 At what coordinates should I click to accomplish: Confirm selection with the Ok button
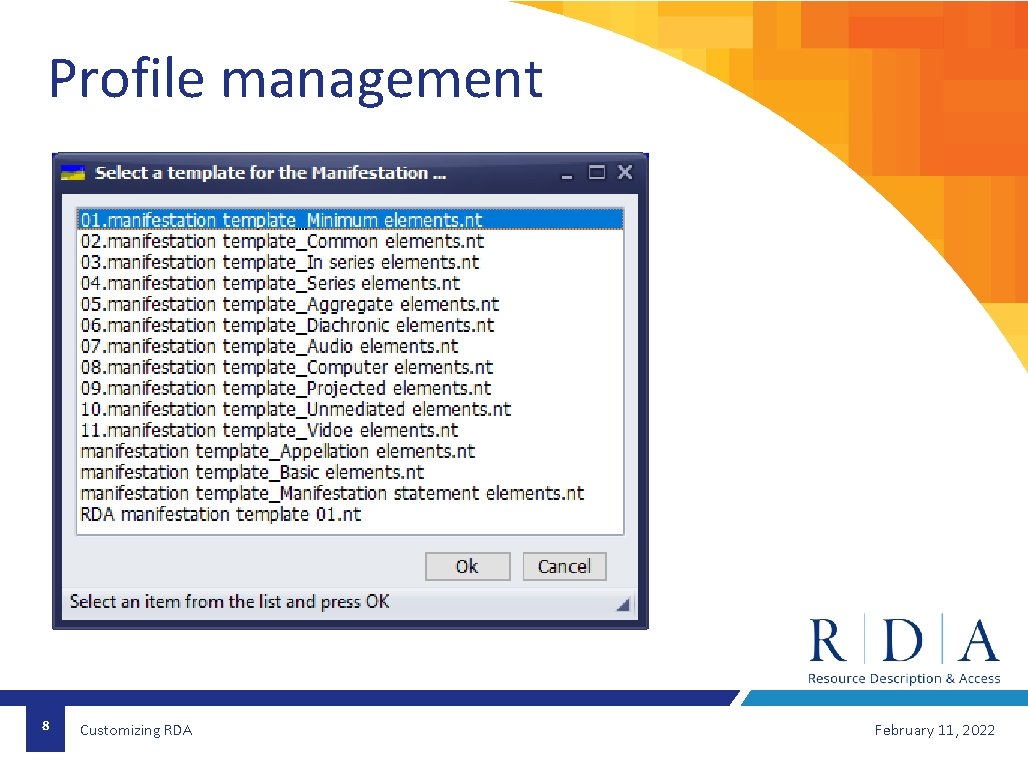(x=467, y=566)
